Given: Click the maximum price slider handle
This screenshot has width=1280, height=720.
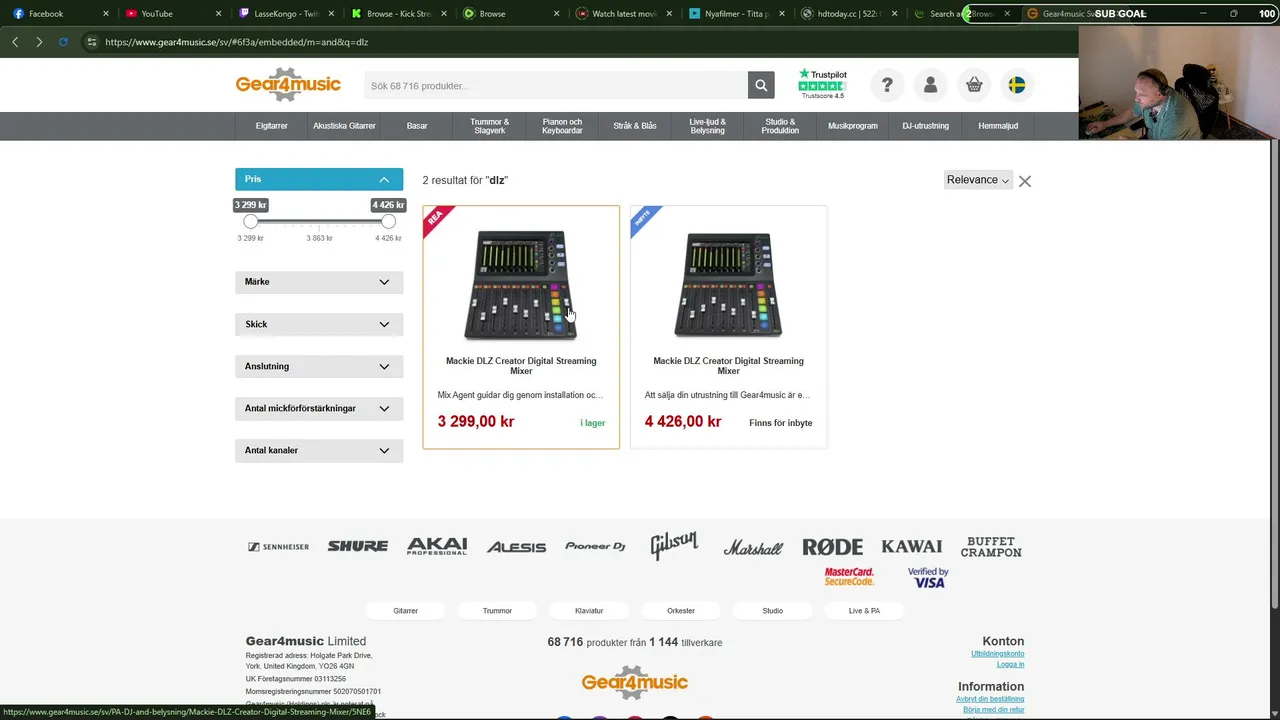Looking at the screenshot, I should [388, 222].
